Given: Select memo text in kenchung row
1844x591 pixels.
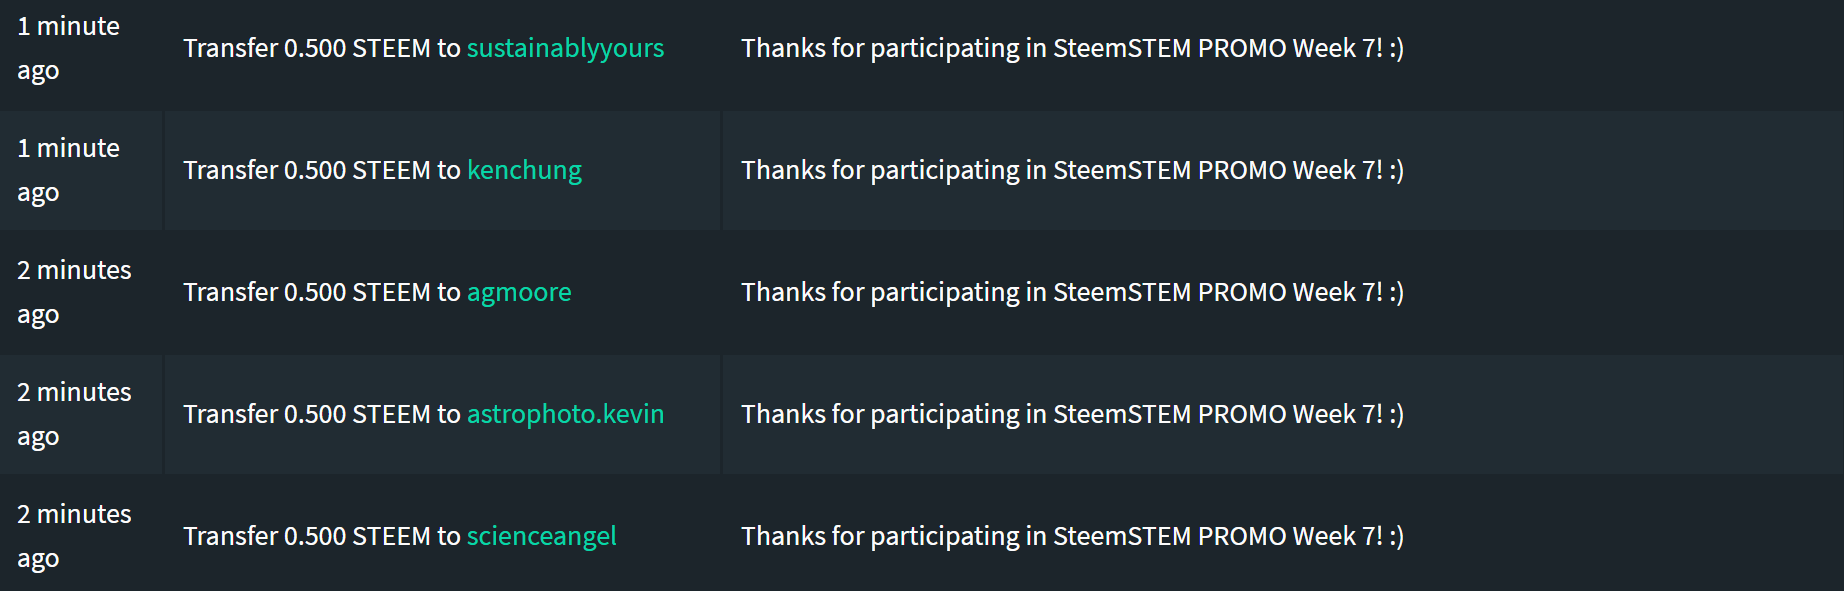Looking at the screenshot, I should [1072, 171].
